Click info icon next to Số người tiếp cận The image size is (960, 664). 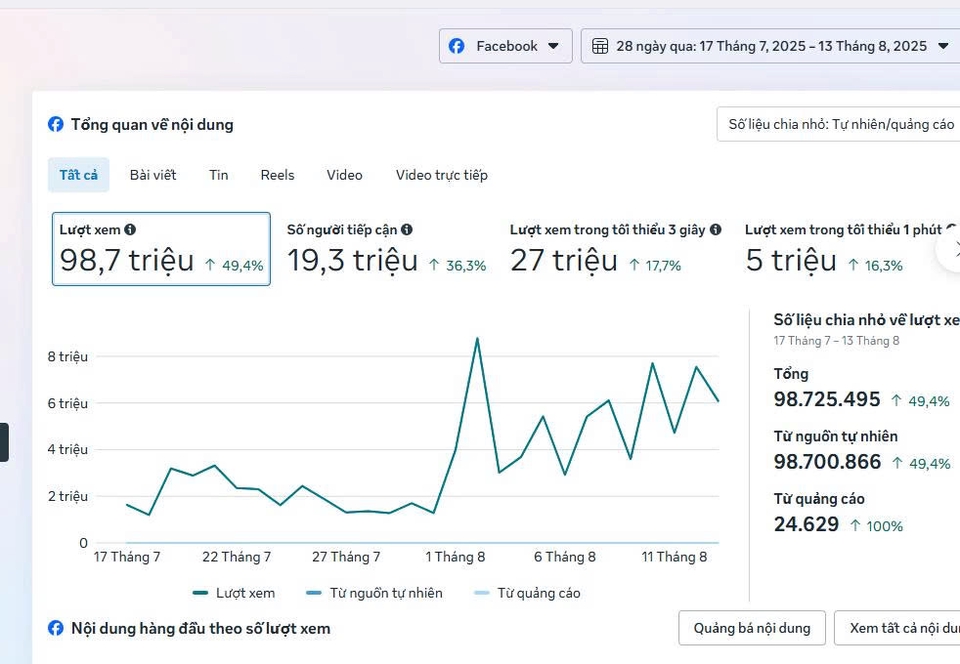[x=407, y=230]
